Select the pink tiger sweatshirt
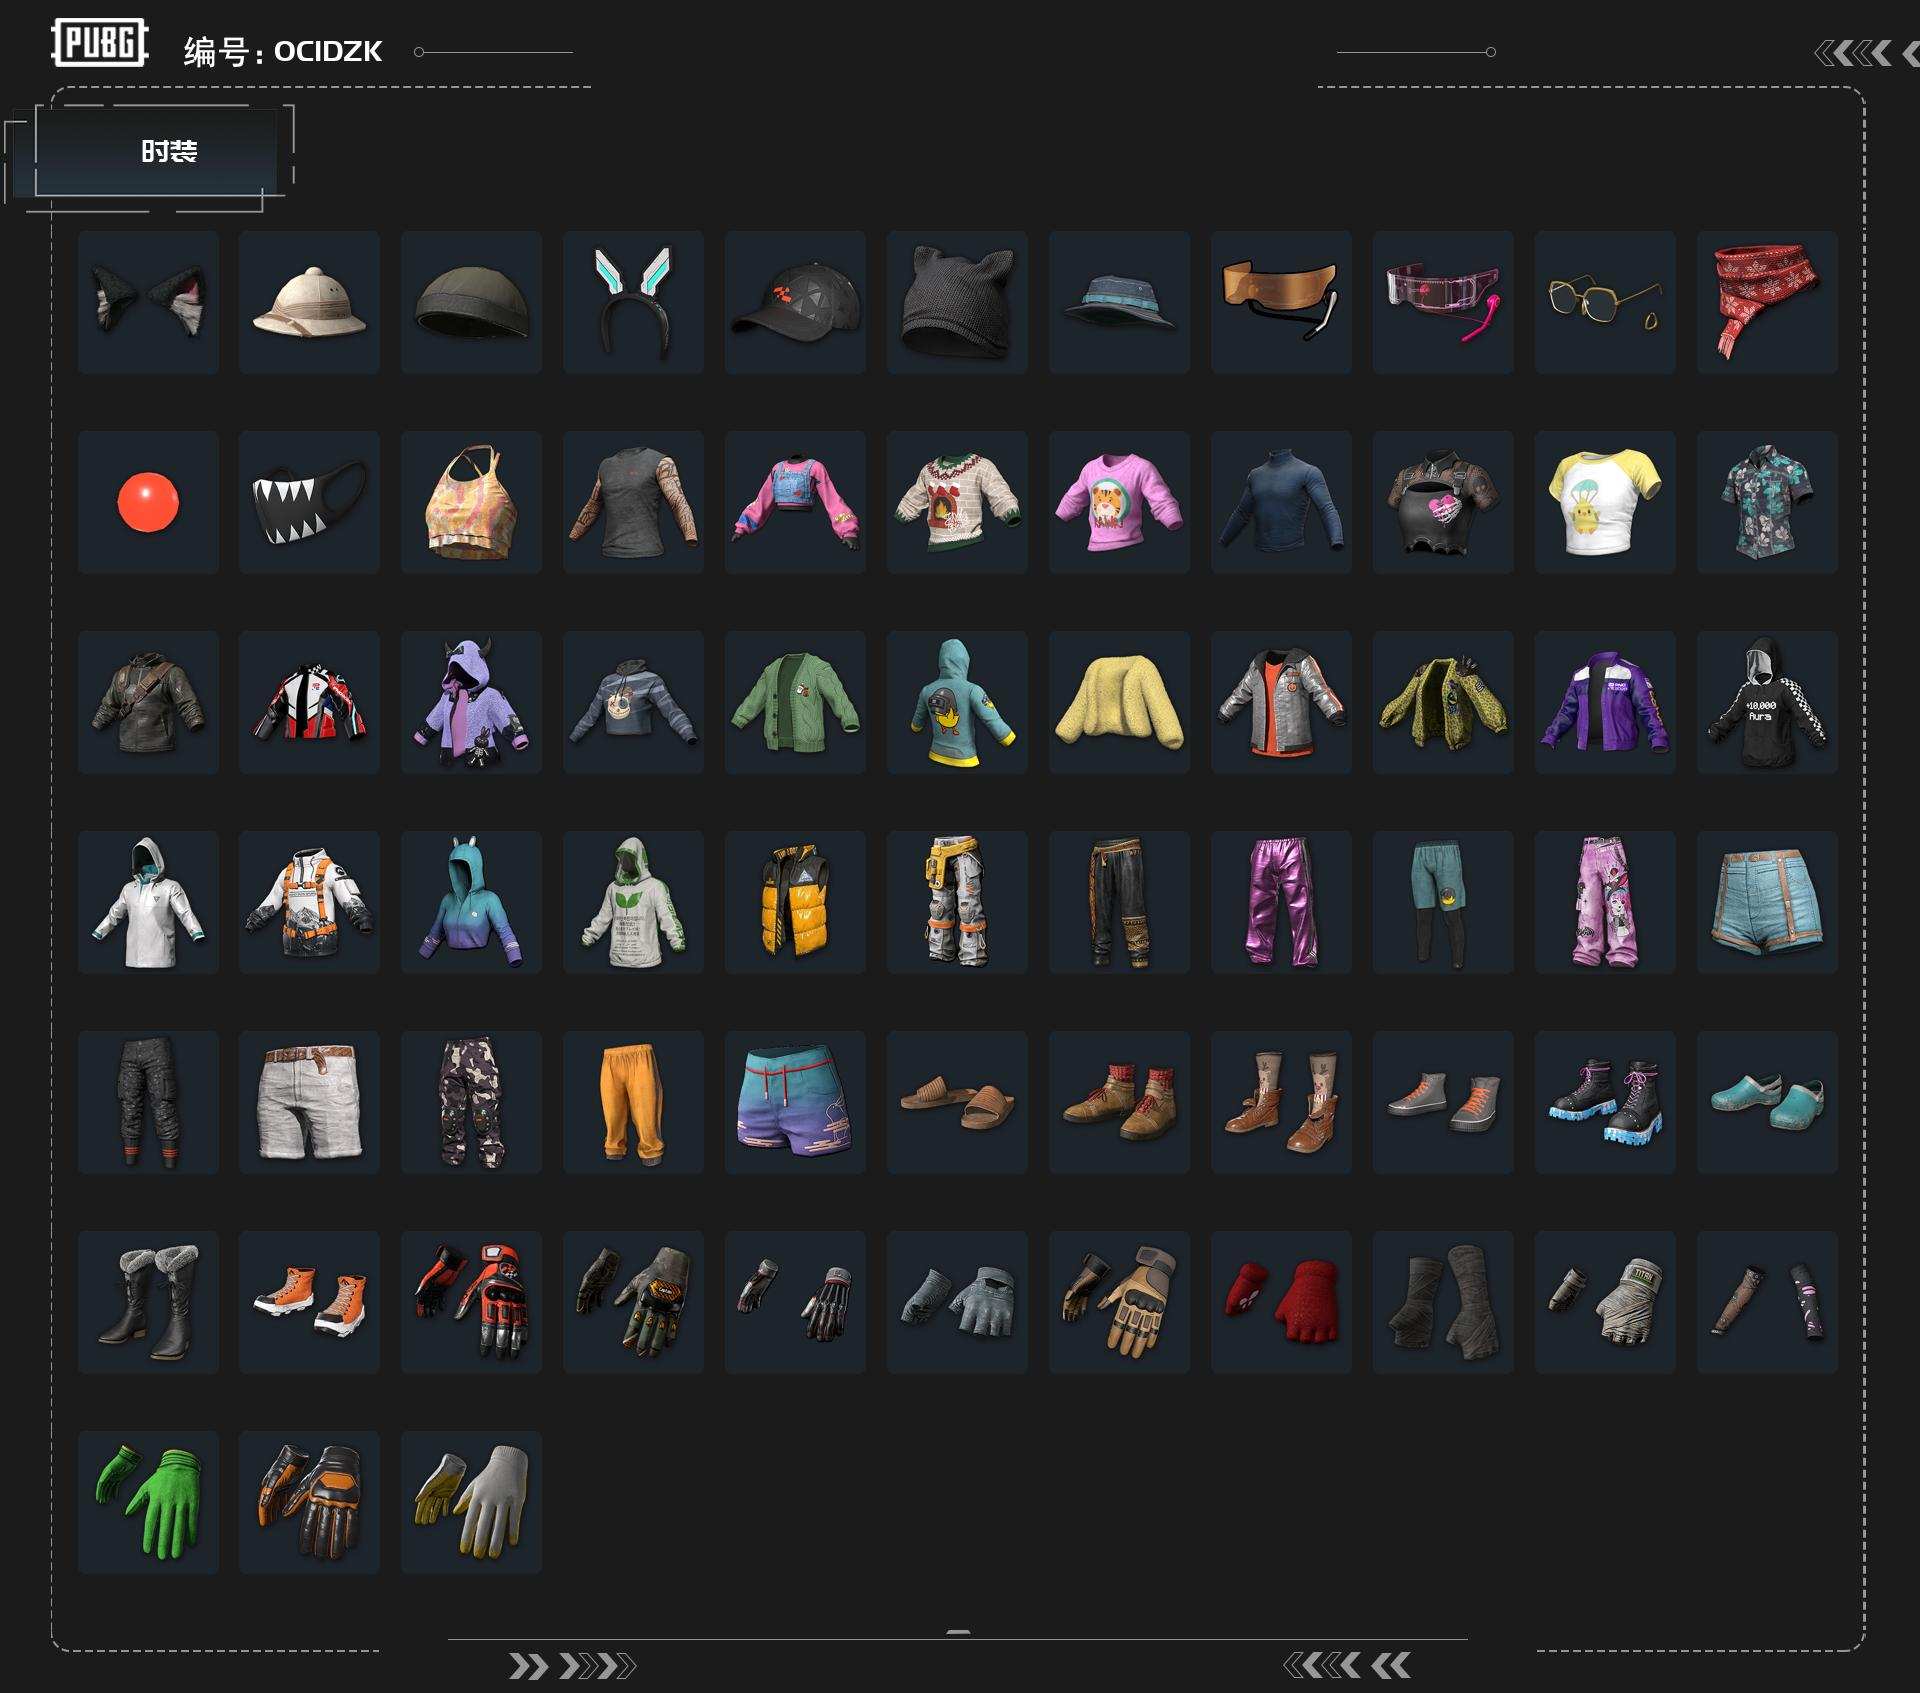The image size is (1920, 1693). (x=1120, y=502)
